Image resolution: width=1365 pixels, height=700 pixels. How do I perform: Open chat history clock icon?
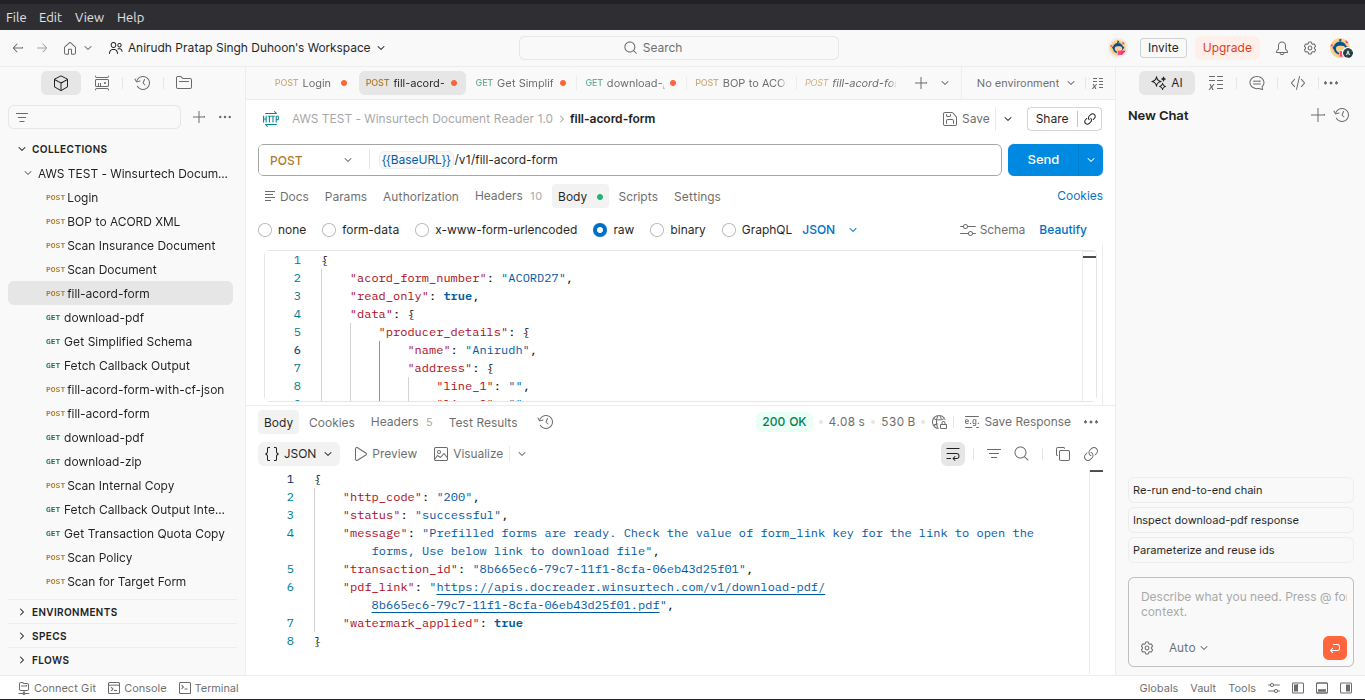(1342, 115)
